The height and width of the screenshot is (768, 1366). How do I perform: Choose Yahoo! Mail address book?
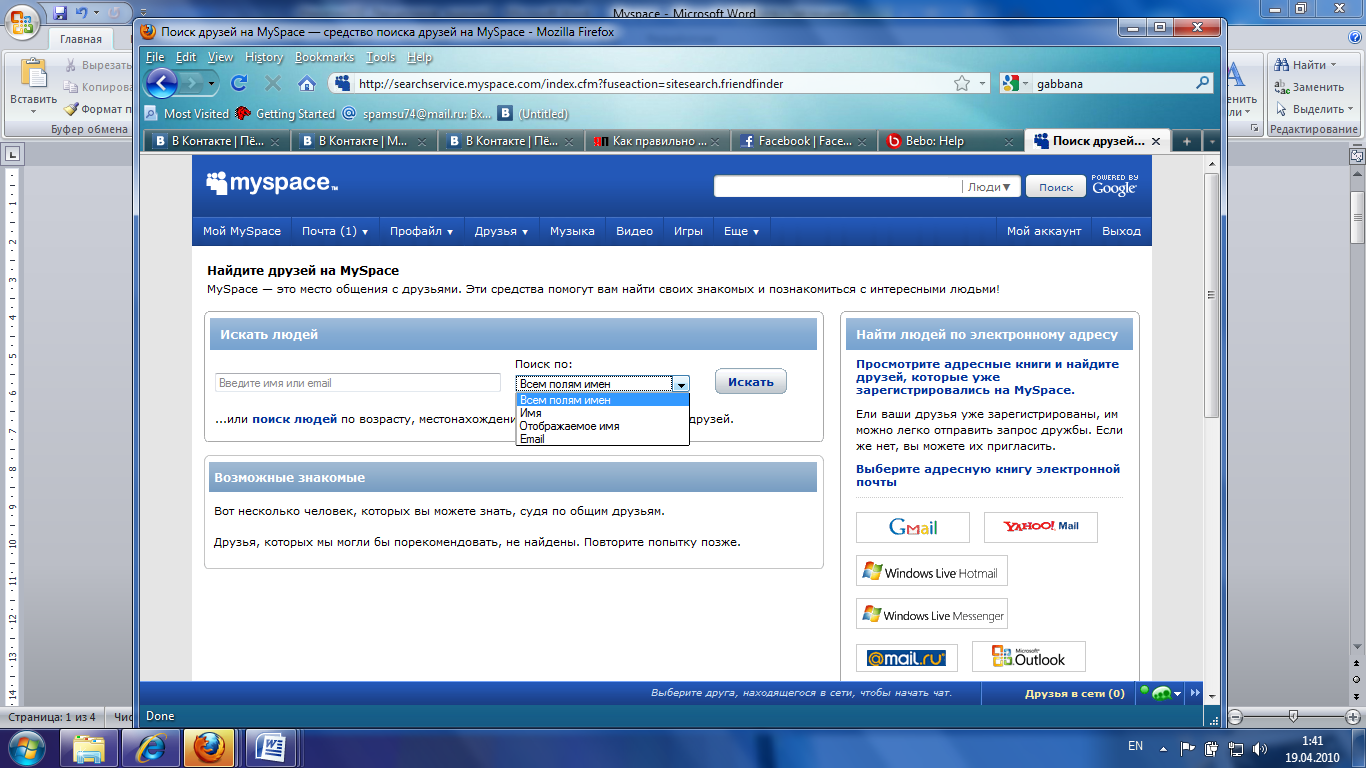coord(1041,527)
